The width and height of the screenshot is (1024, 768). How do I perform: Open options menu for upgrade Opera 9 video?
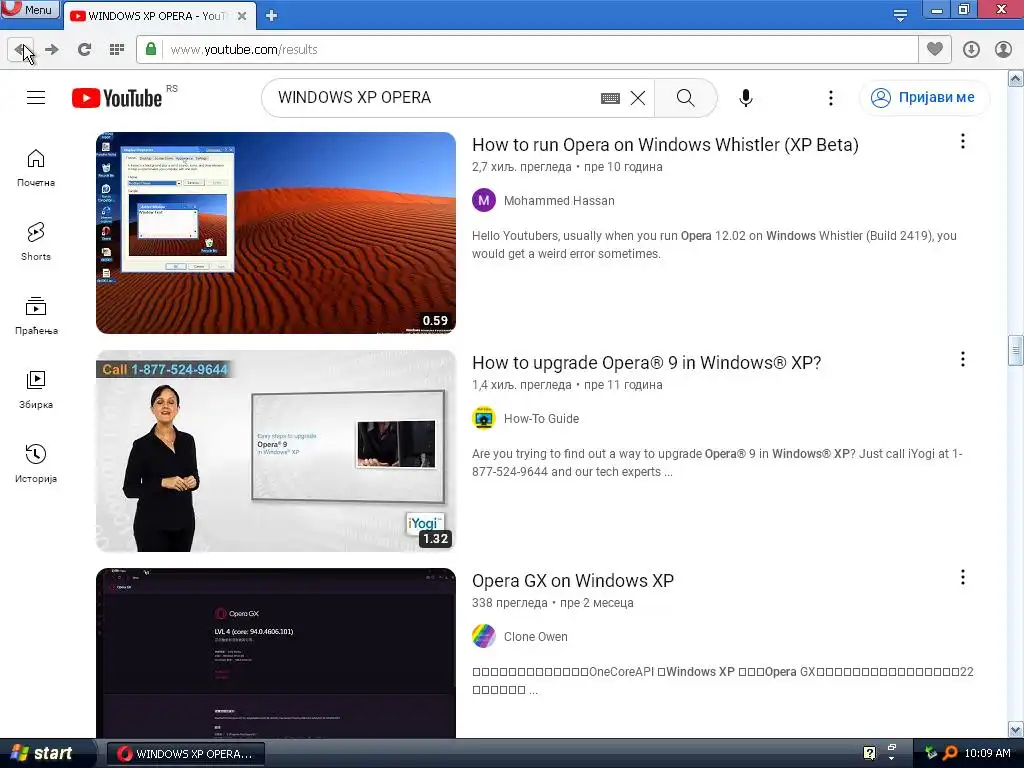[963, 359]
